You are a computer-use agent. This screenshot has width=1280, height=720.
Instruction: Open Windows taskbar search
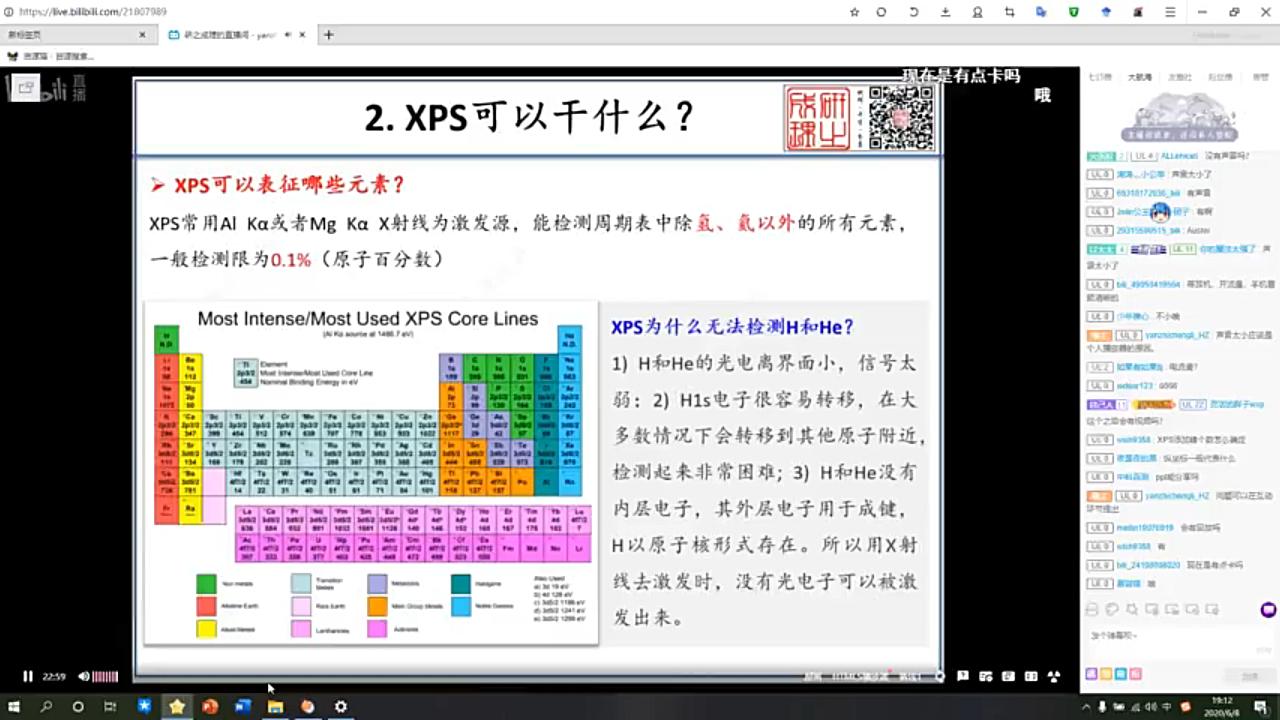pyautogui.click(x=46, y=706)
